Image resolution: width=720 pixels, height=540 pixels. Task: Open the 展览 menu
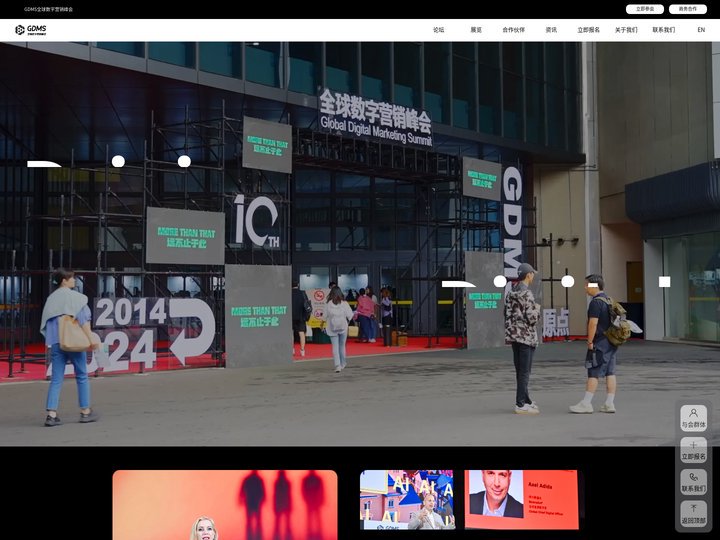coord(476,30)
